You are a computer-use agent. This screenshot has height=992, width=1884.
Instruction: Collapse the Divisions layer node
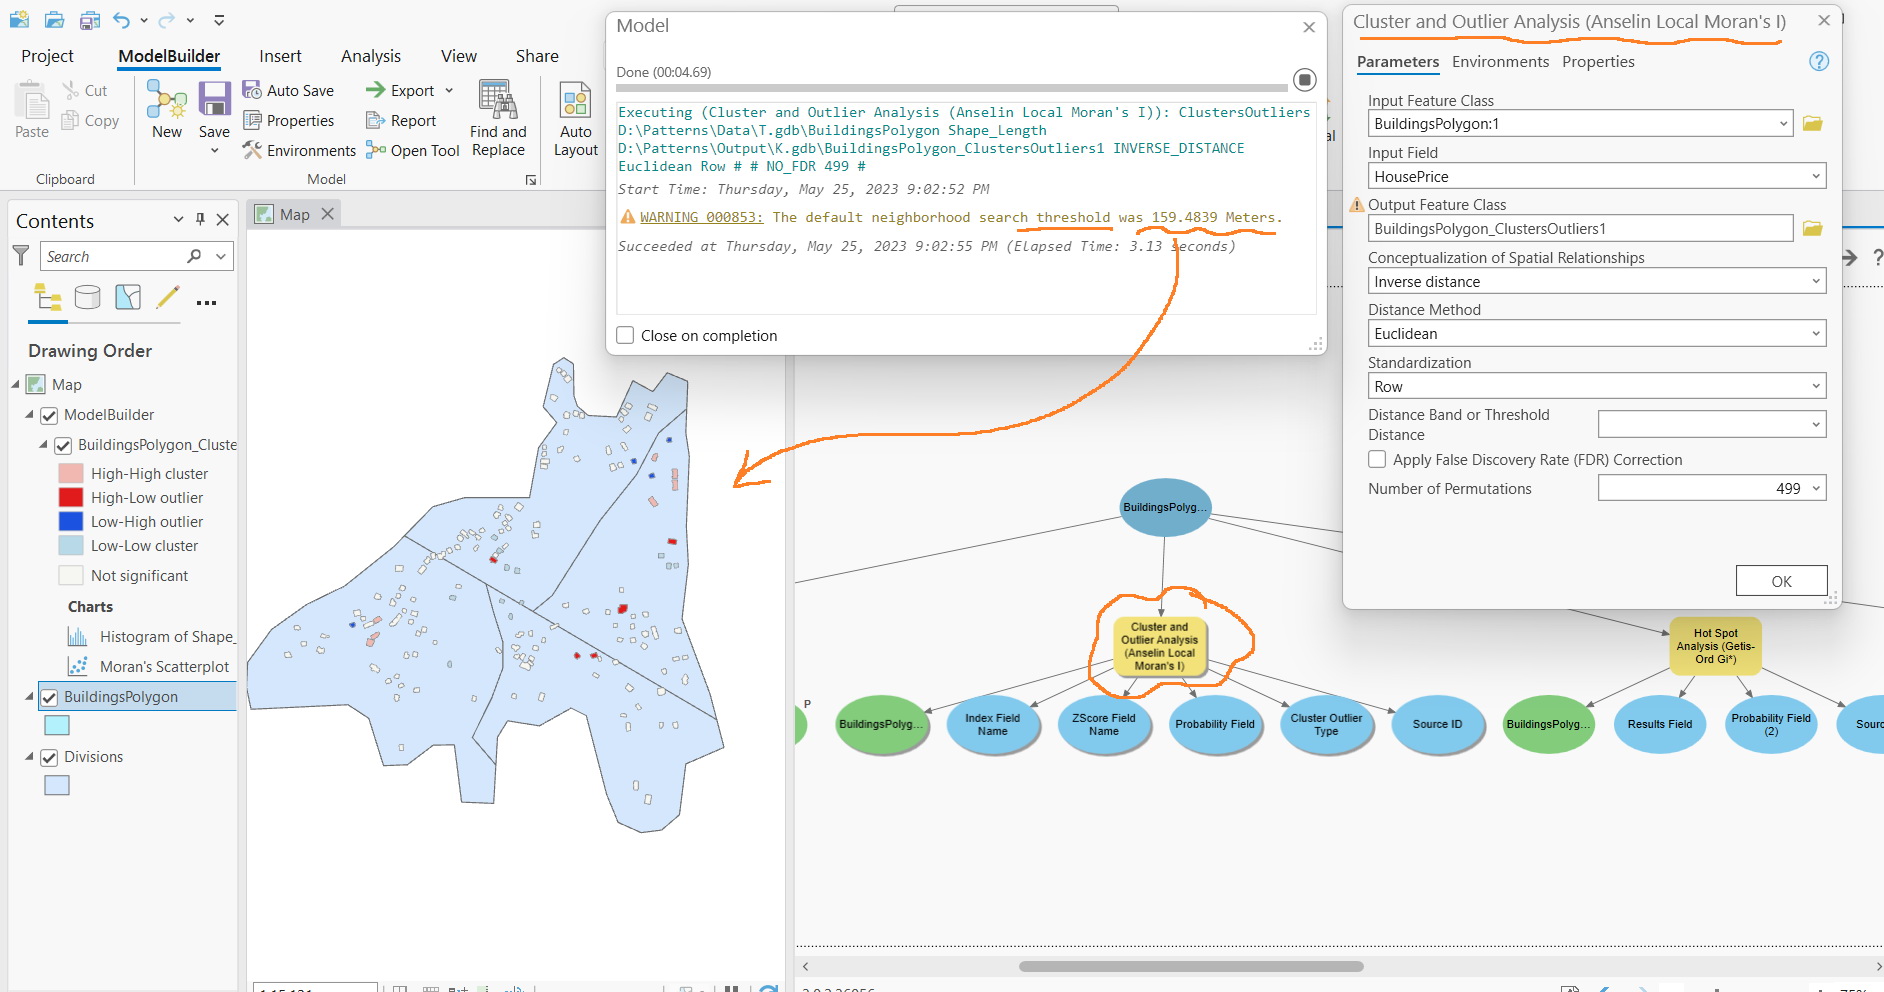[x=29, y=757]
